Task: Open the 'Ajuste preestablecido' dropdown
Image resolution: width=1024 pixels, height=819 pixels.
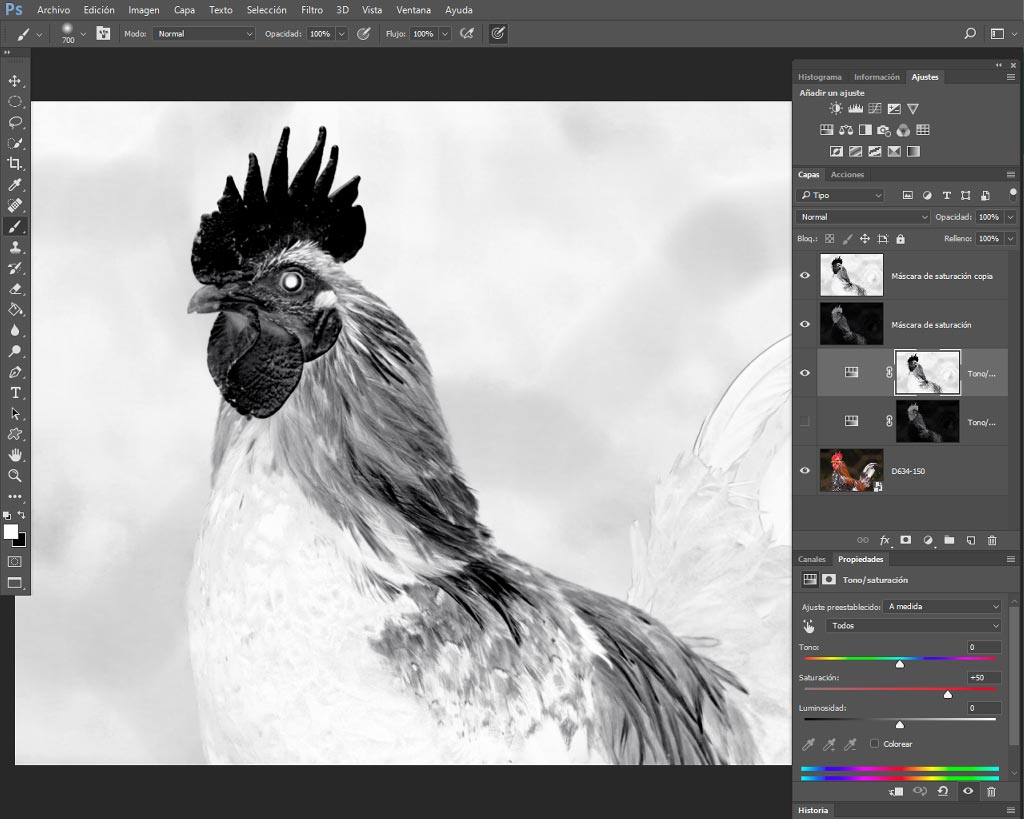Action: (x=942, y=607)
